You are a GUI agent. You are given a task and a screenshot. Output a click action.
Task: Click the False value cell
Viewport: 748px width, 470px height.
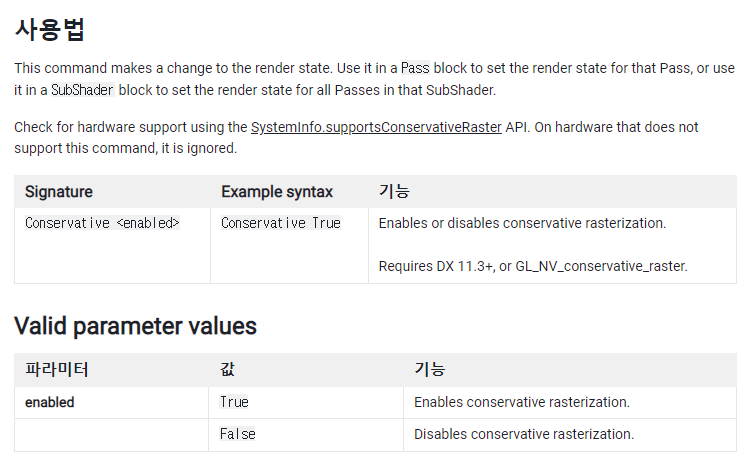pyautogui.click(x=237, y=434)
